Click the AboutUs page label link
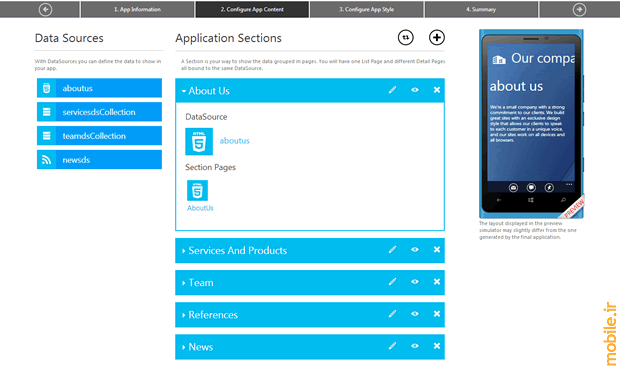The height and width of the screenshot is (369, 620). (x=200, y=208)
